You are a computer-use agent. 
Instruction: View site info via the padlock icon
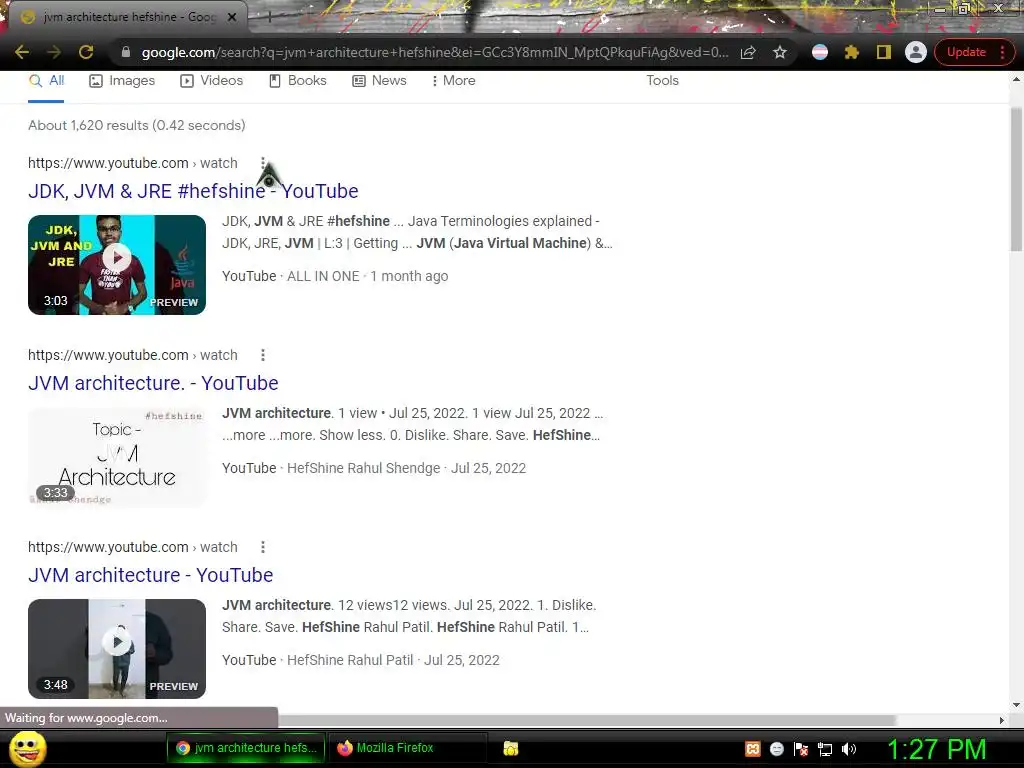click(x=126, y=52)
